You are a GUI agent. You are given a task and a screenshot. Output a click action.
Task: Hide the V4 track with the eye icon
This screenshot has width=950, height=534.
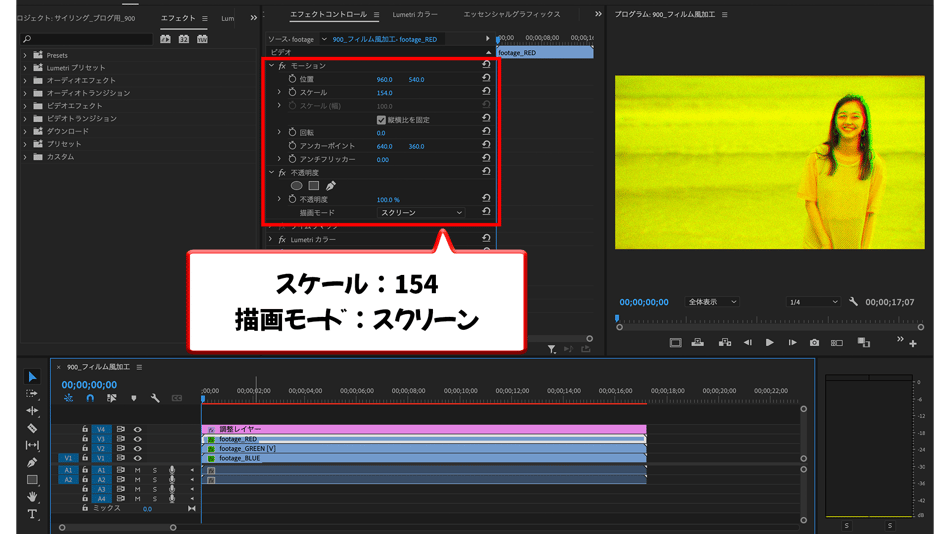[x=137, y=430]
